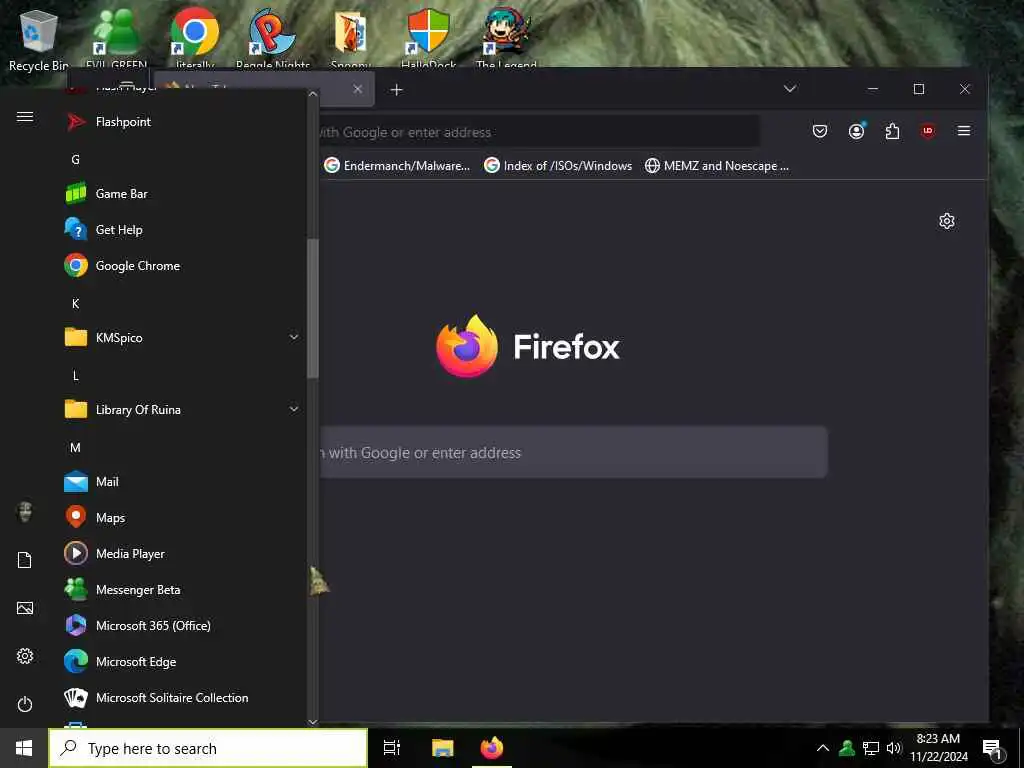Open Pictures from Start sidebar
Viewport: 1024px width, 768px height.
(x=25, y=608)
